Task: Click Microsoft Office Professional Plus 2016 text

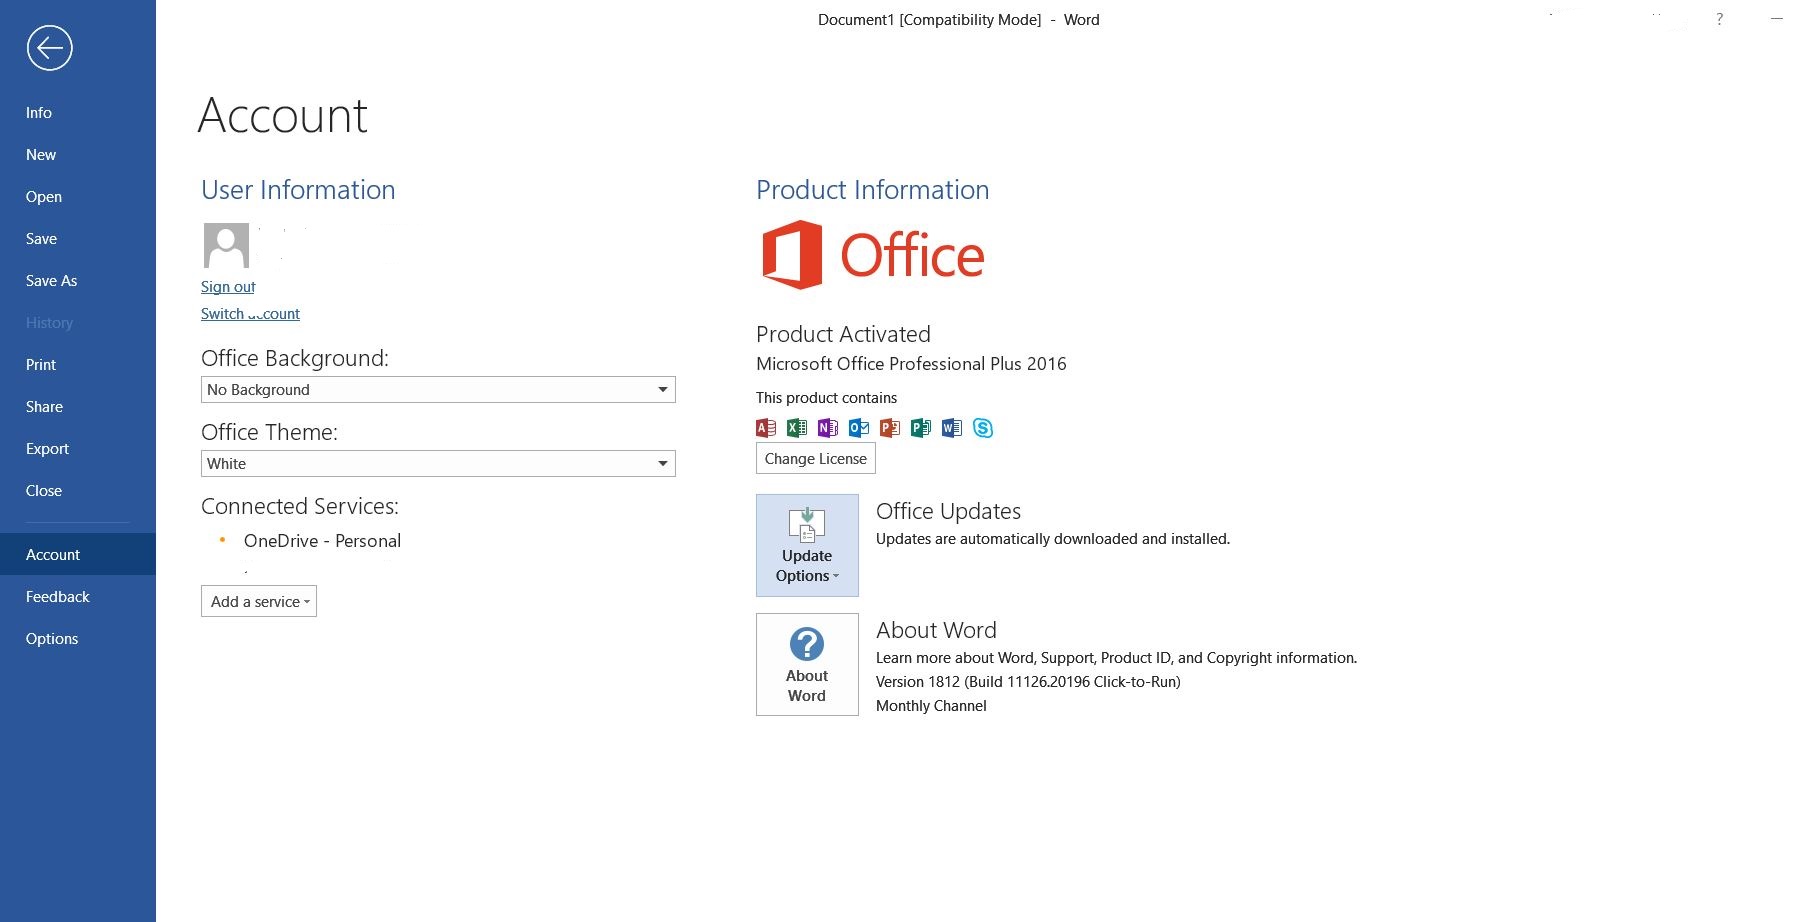Action: pyautogui.click(x=911, y=364)
